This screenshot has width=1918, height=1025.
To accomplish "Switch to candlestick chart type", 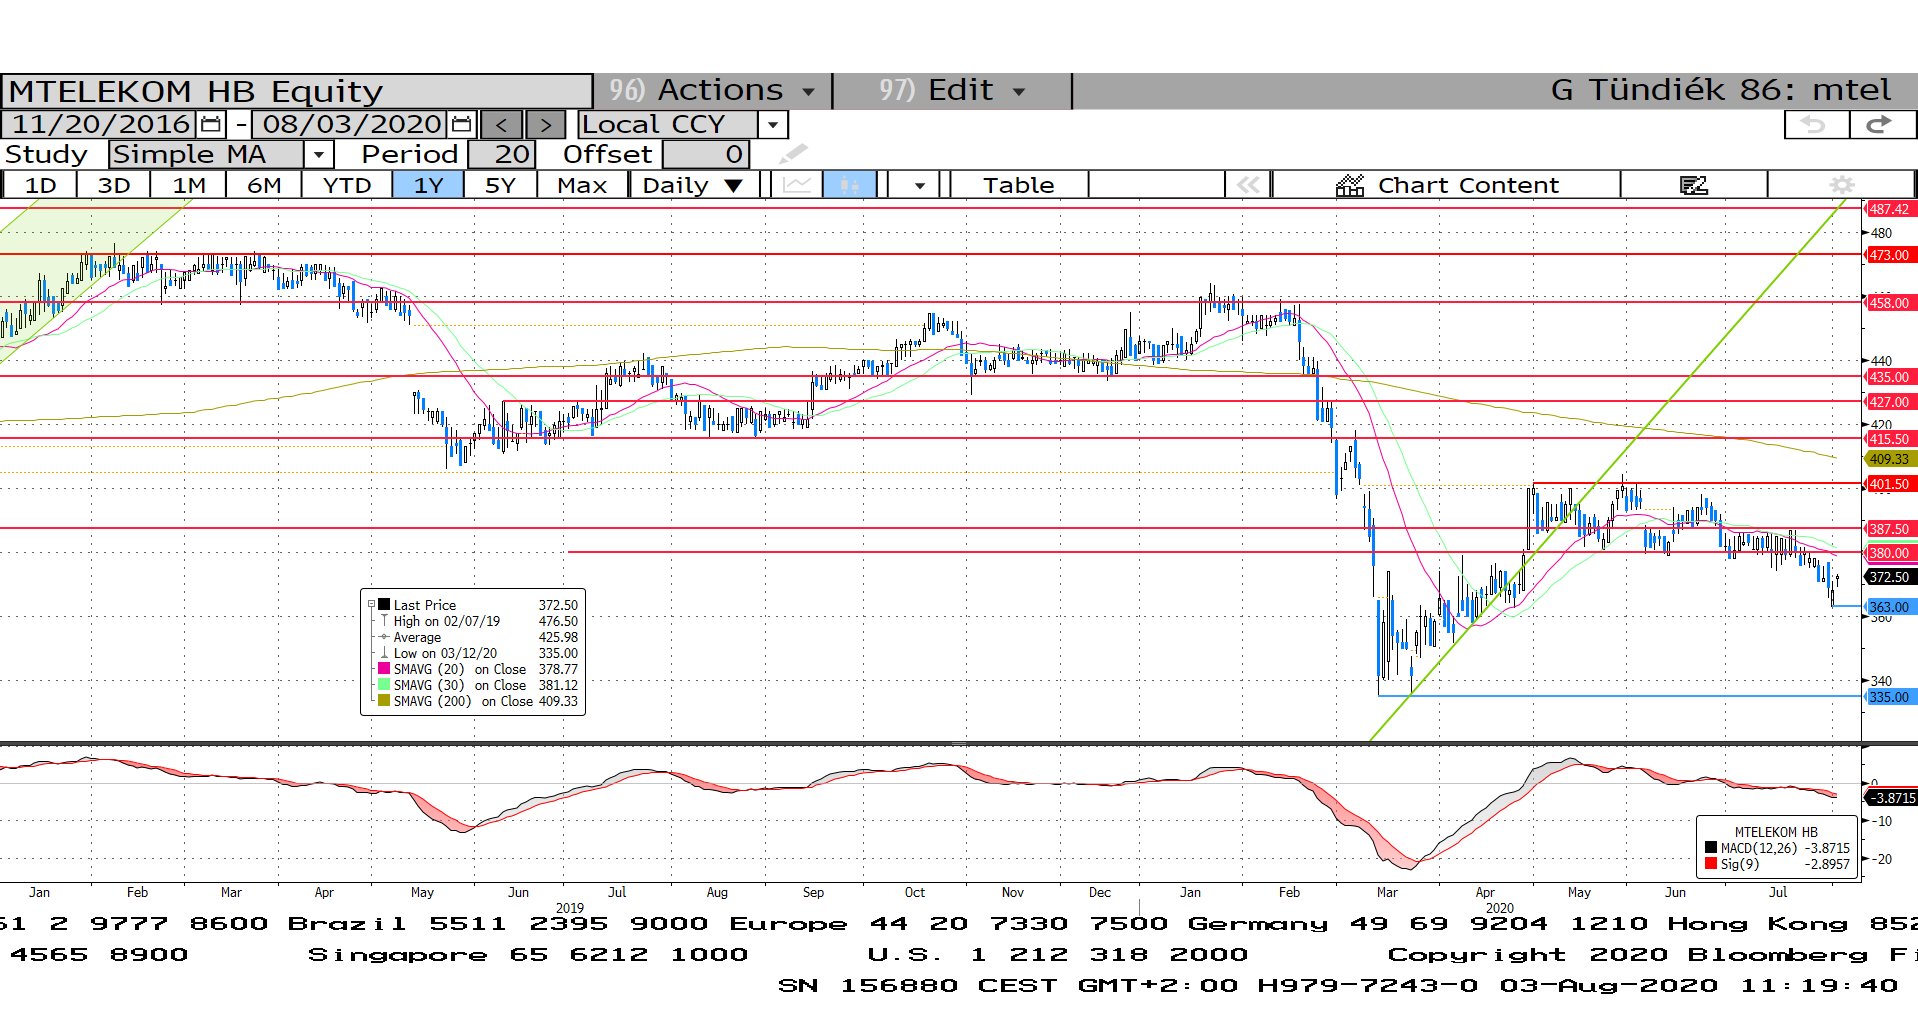I will [850, 185].
